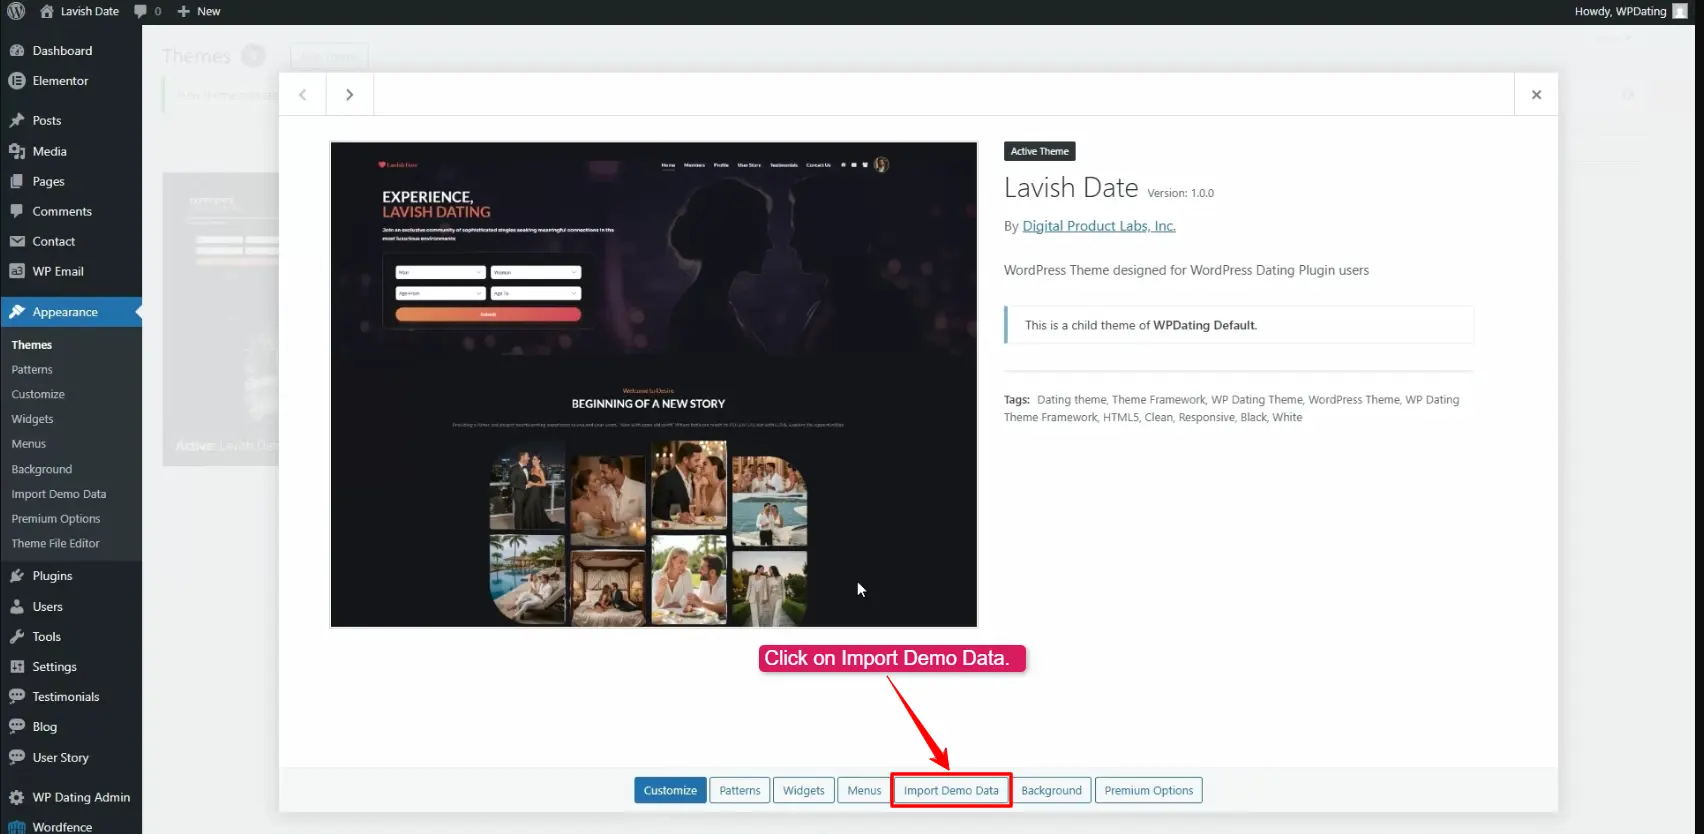Click the Elementor sidebar icon

click(x=17, y=81)
